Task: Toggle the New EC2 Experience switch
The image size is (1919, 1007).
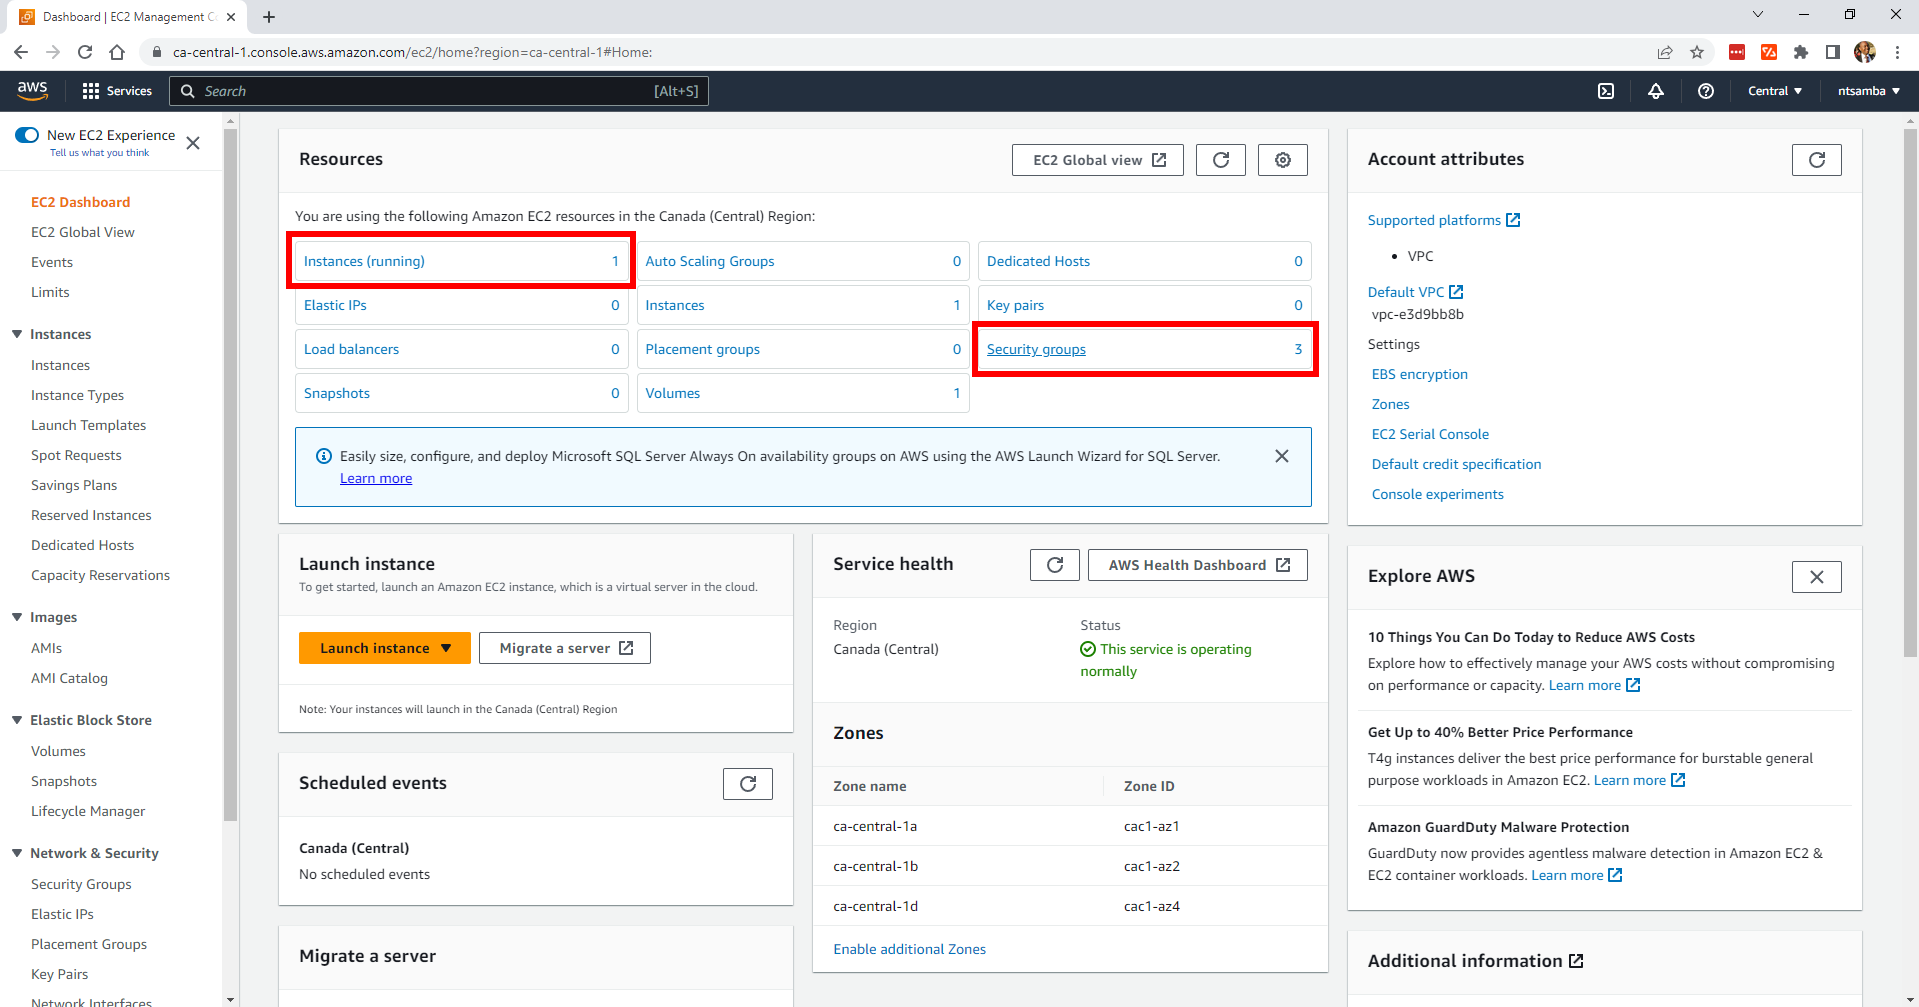Action: pyautogui.click(x=27, y=135)
